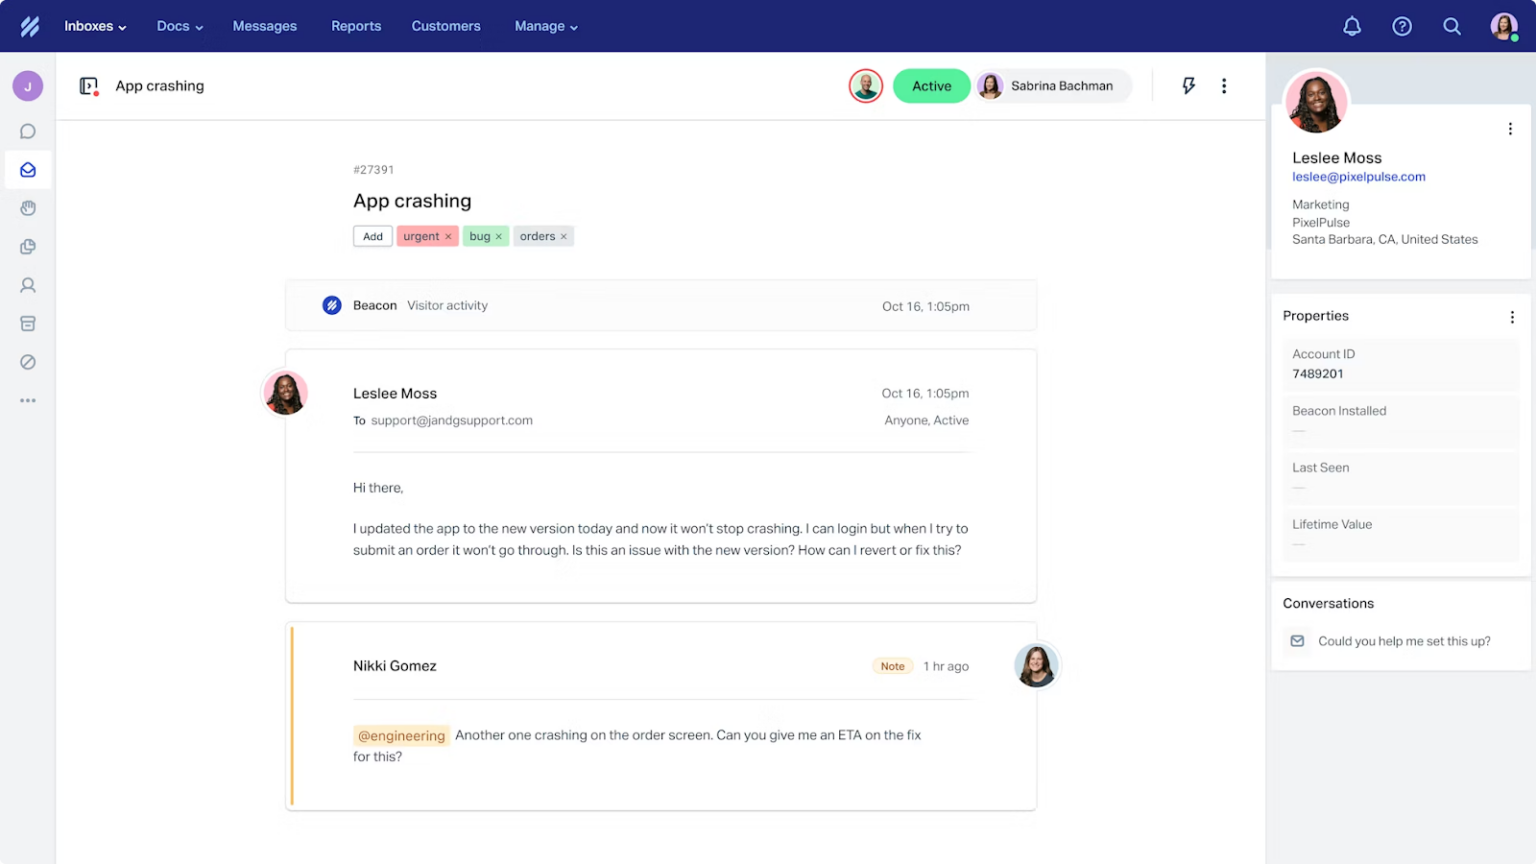Open the chat conversations panel in sidebar
Viewport: 1536px width, 864px height.
pos(28,131)
